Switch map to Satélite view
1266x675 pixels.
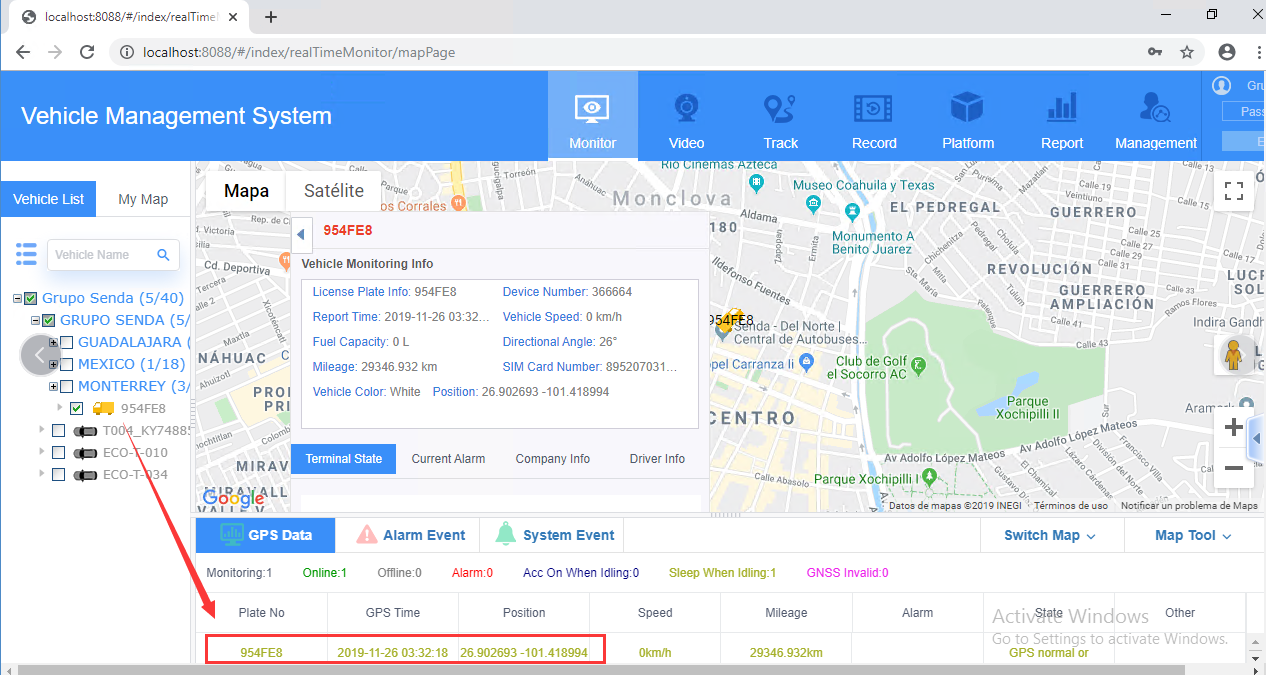333,190
